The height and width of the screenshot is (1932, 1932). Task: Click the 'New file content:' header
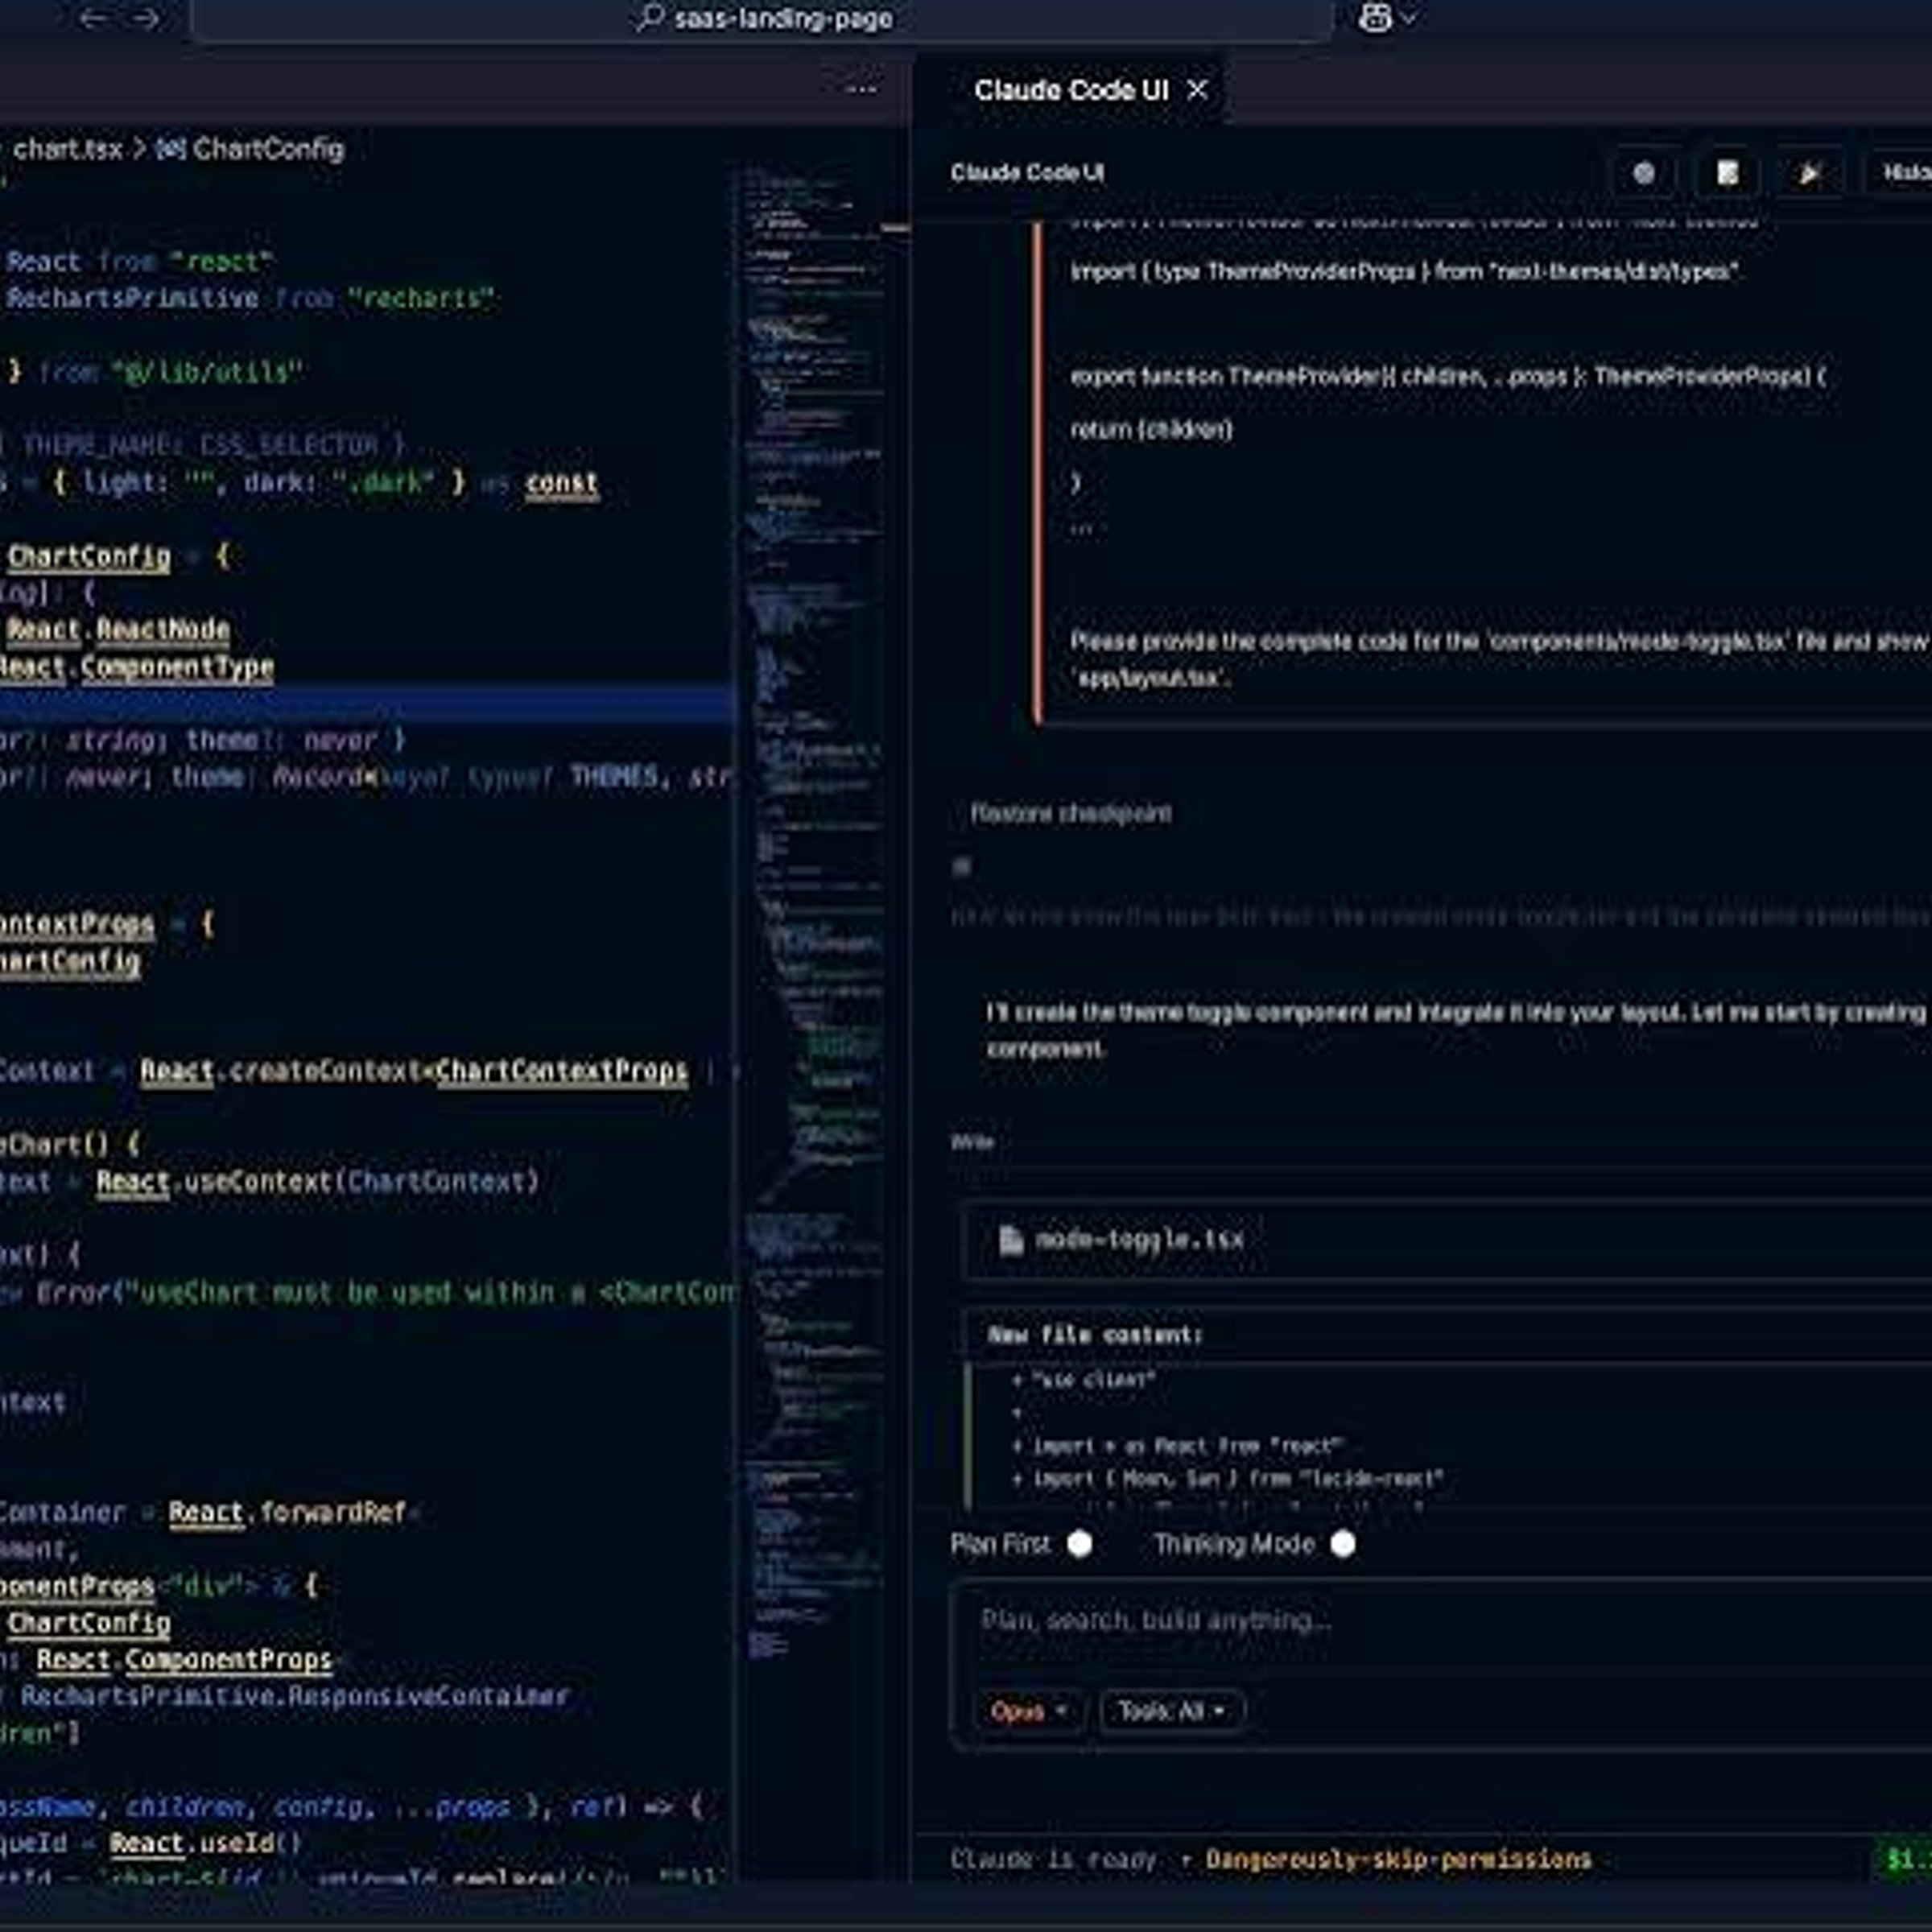[x=1095, y=1335]
